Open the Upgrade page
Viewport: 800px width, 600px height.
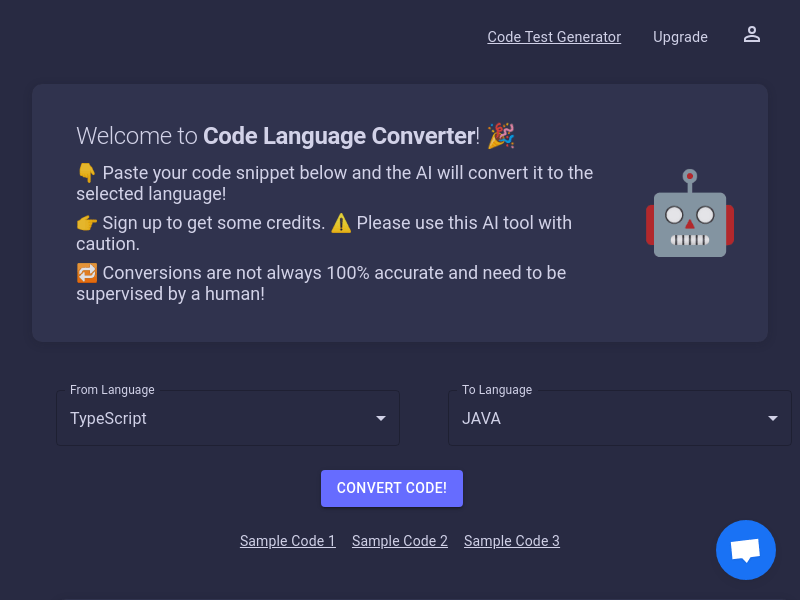(x=680, y=36)
